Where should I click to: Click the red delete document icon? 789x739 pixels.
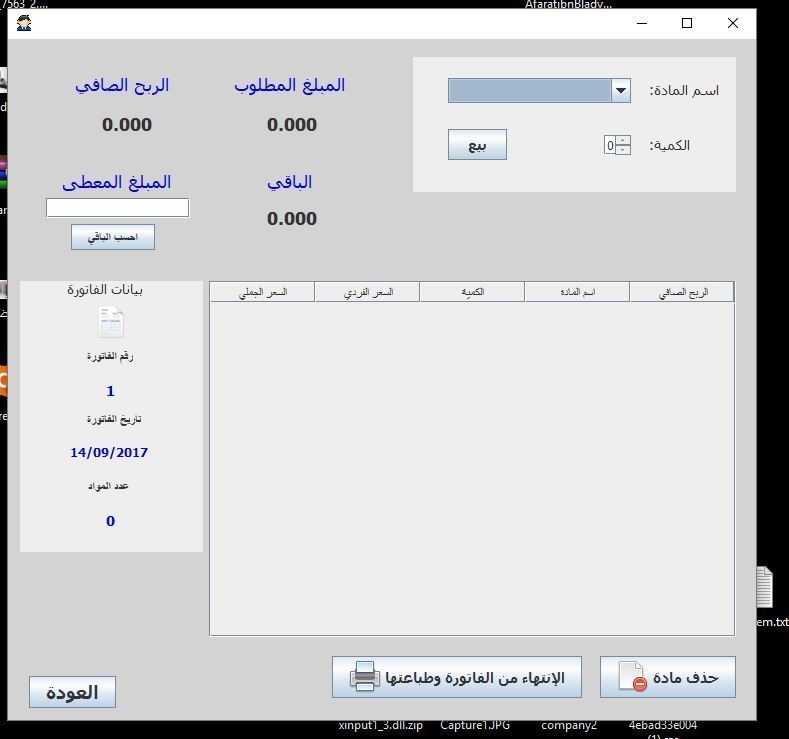(633, 677)
